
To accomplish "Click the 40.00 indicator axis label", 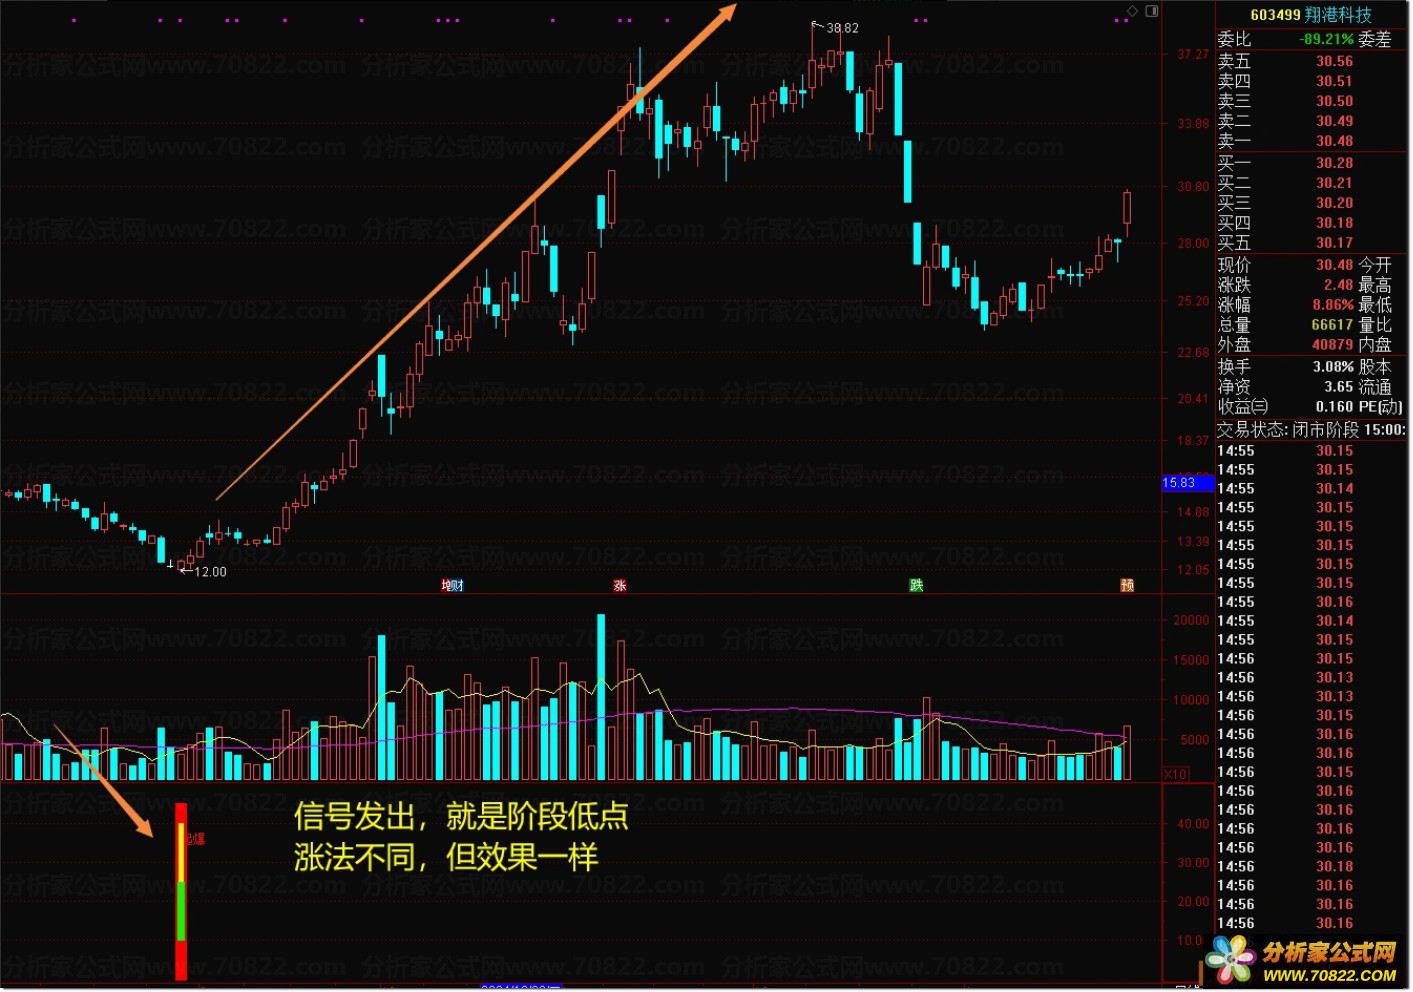I will click(x=1193, y=825).
